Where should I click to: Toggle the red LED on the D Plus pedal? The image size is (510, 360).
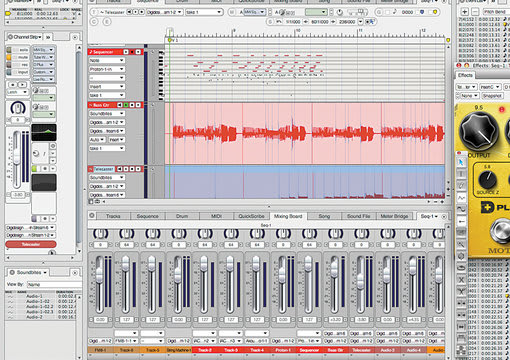tap(501, 109)
